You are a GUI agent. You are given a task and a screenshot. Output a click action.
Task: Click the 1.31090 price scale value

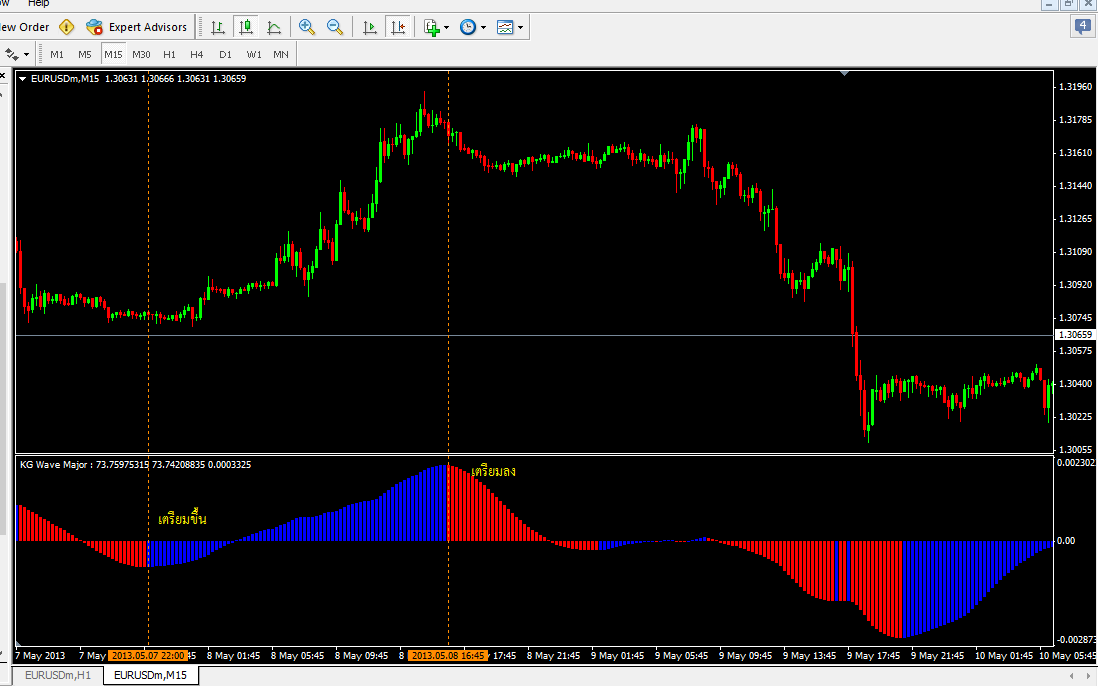pyautogui.click(x=1076, y=252)
